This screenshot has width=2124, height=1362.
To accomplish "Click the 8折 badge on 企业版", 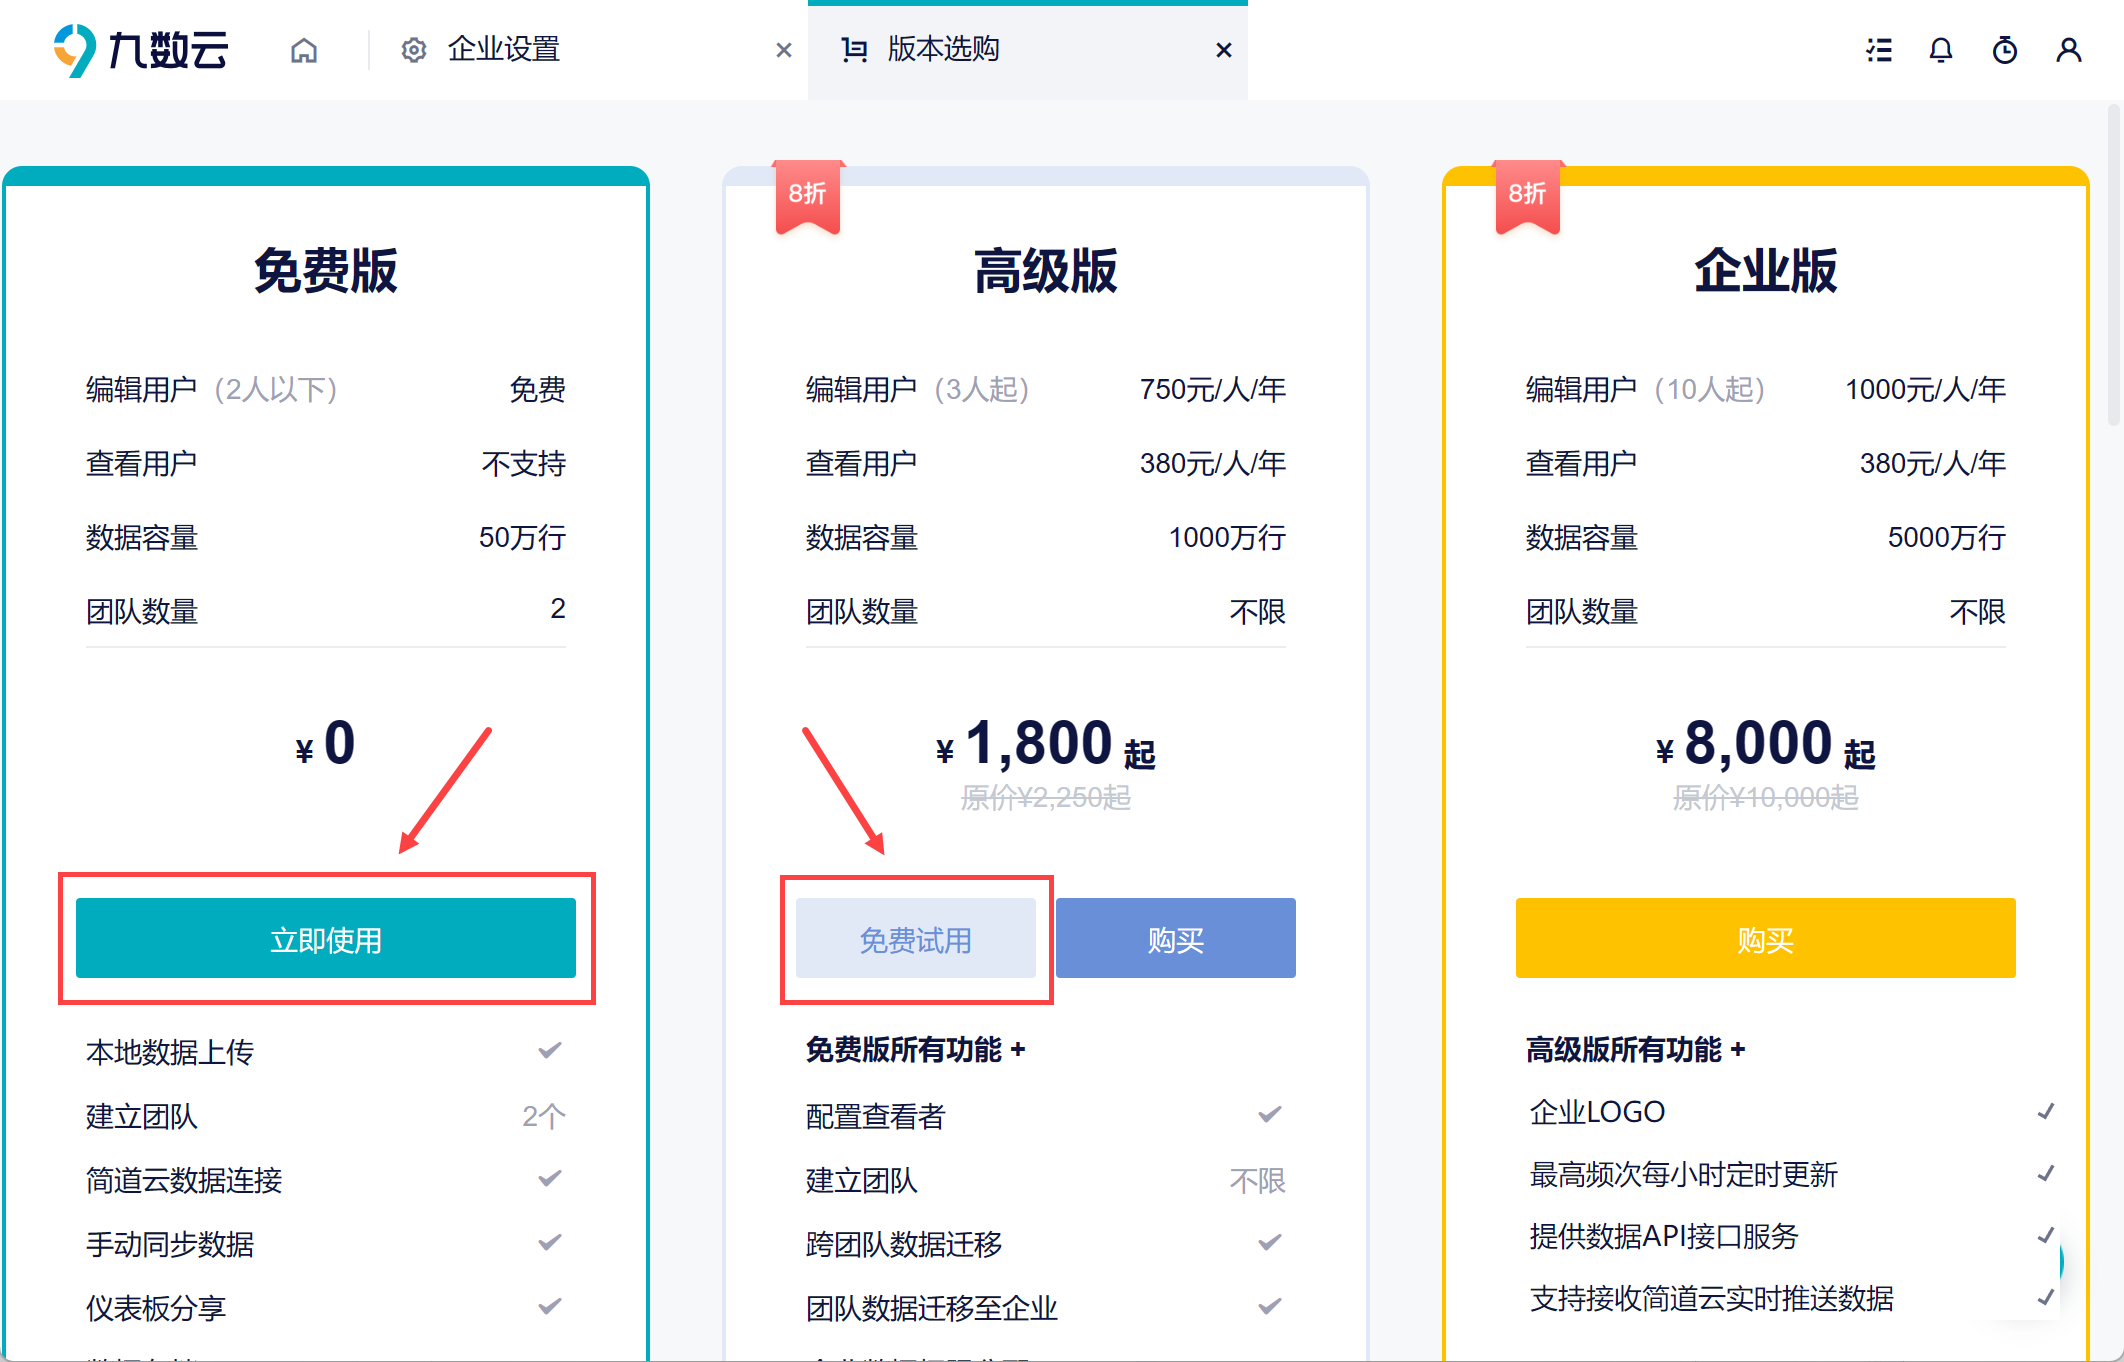I will point(1527,194).
